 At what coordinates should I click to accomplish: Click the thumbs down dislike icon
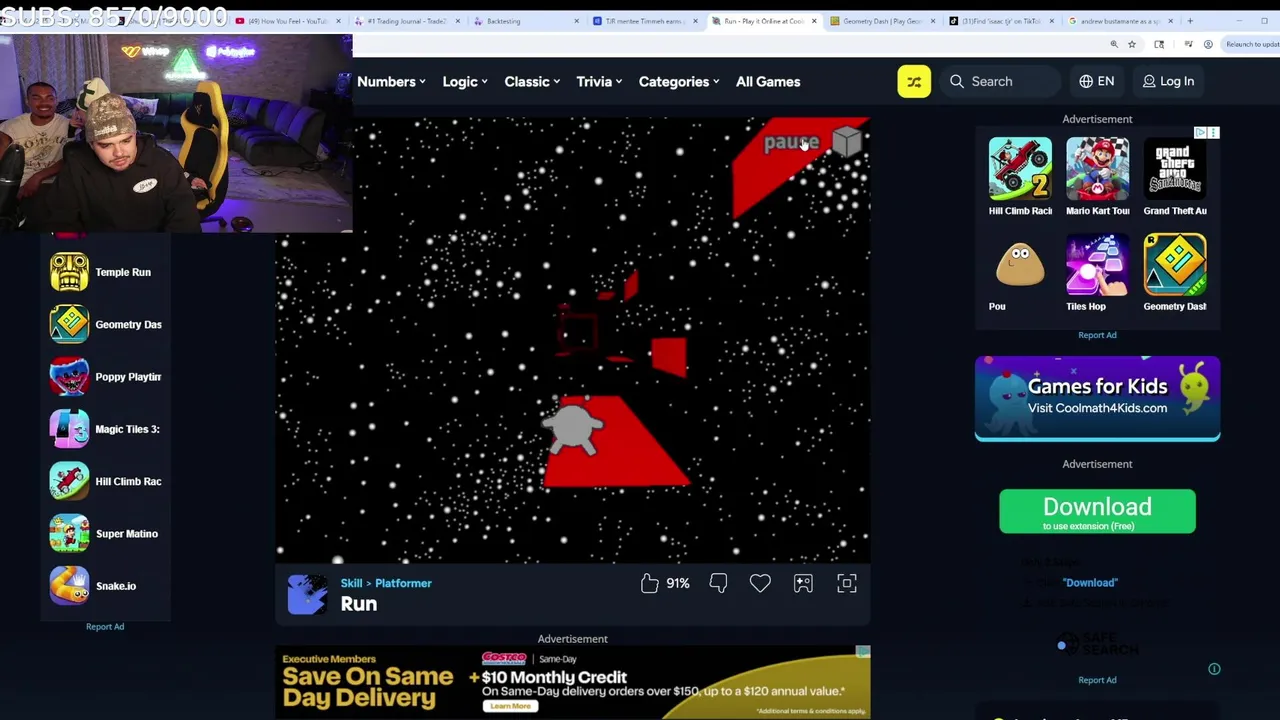coord(718,583)
